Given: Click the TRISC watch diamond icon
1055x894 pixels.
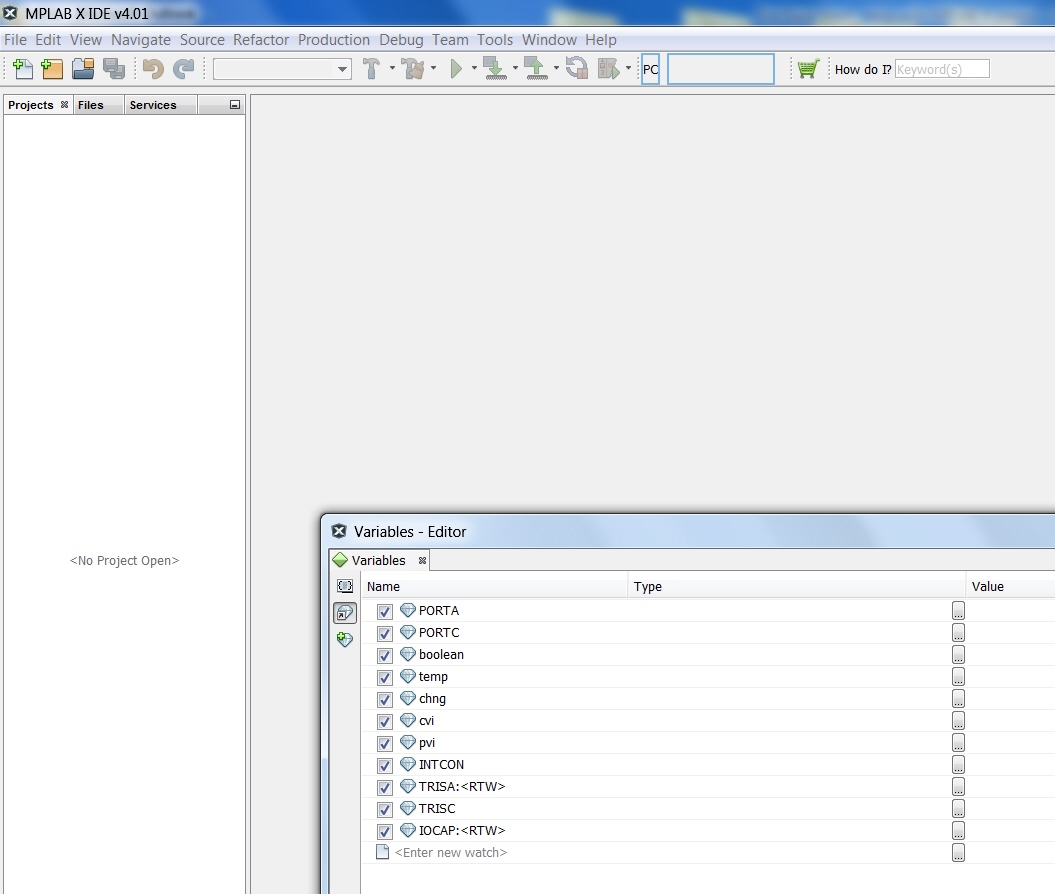Looking at the screenshot, I should pos(408,808).
